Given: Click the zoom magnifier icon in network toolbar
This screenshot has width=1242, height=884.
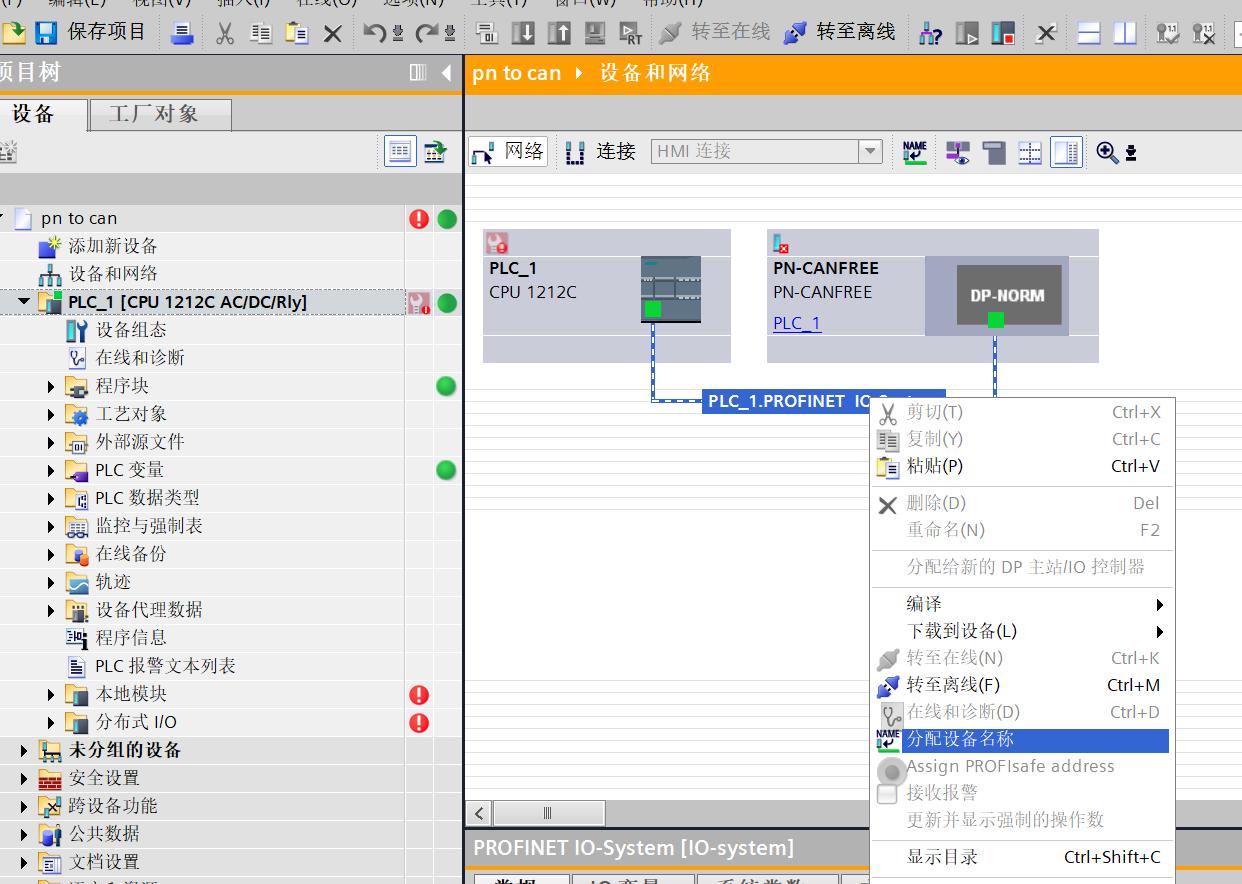Looking at the screenshot, I should point(1107,152).
